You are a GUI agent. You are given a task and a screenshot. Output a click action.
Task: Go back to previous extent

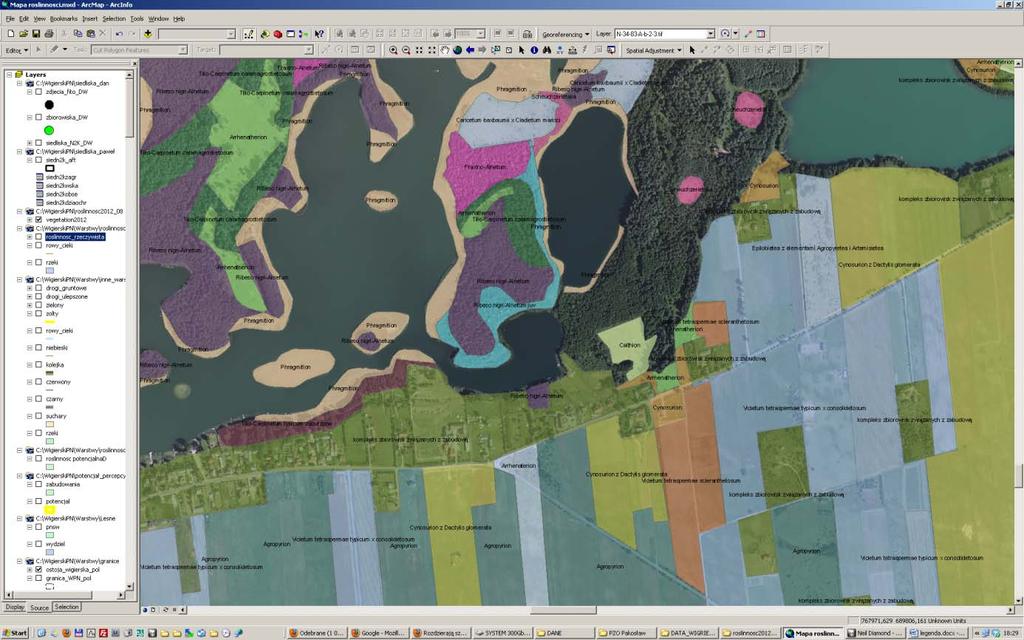point(470,50)
